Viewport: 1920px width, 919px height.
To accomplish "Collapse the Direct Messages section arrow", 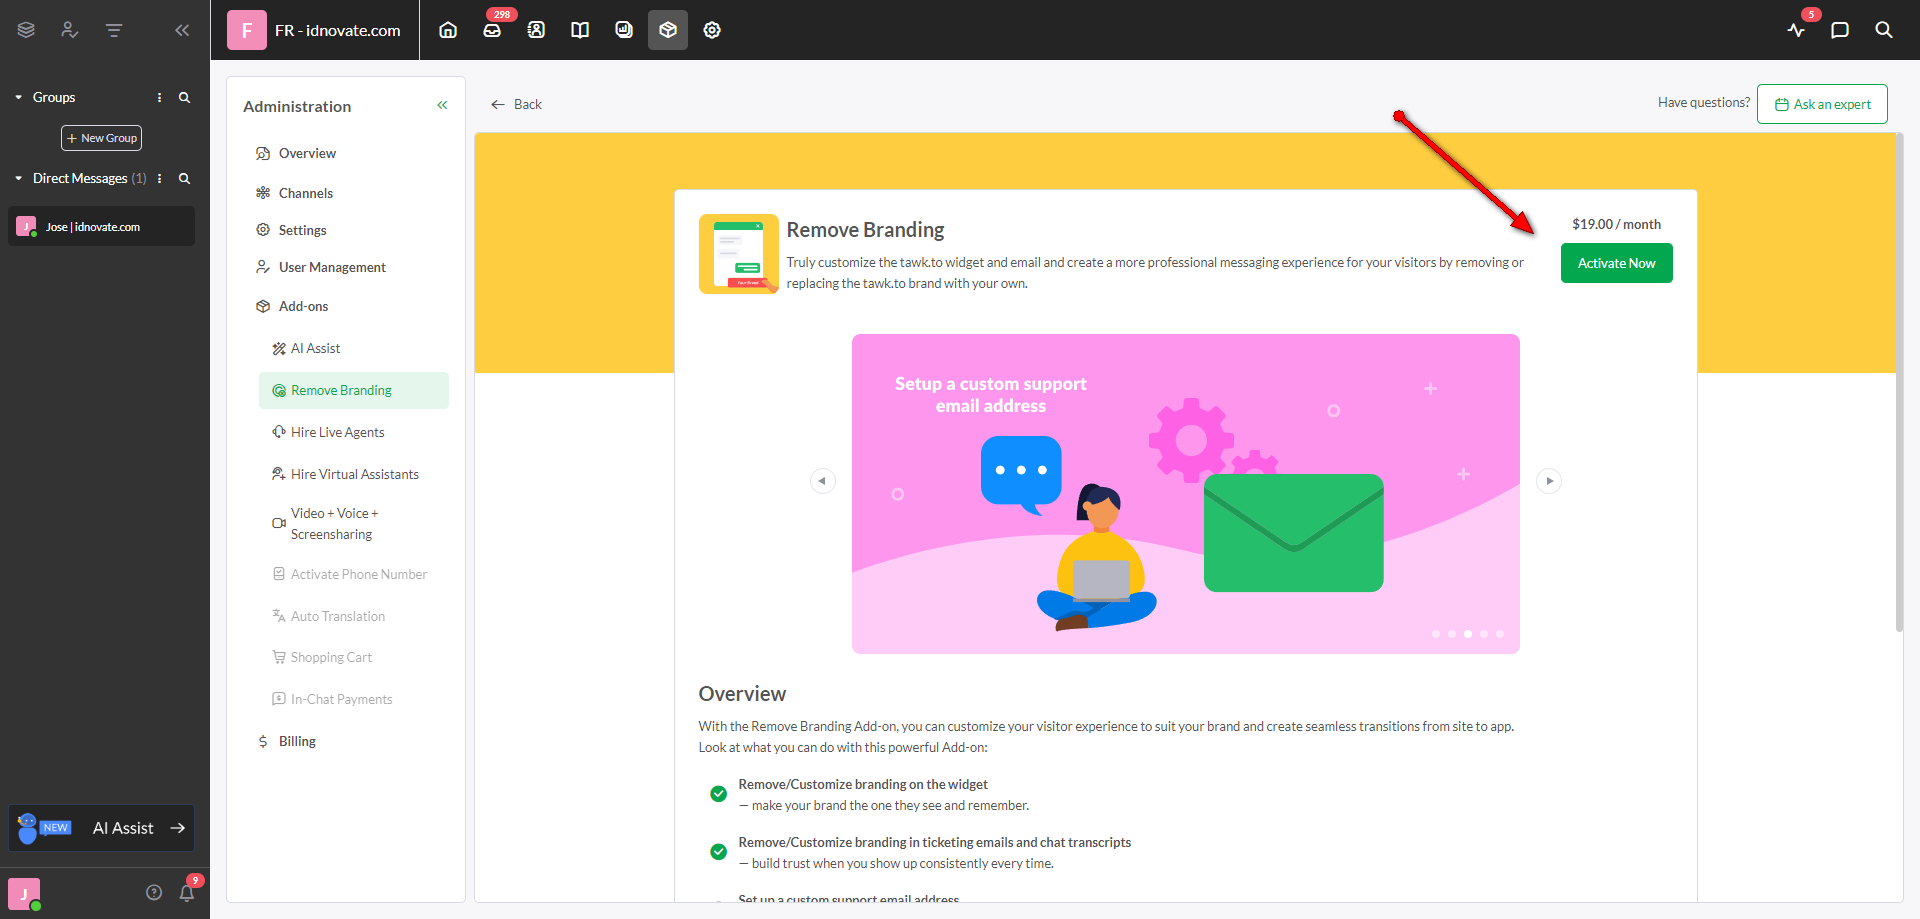I will pyautogui.click(x=18, y=179).
